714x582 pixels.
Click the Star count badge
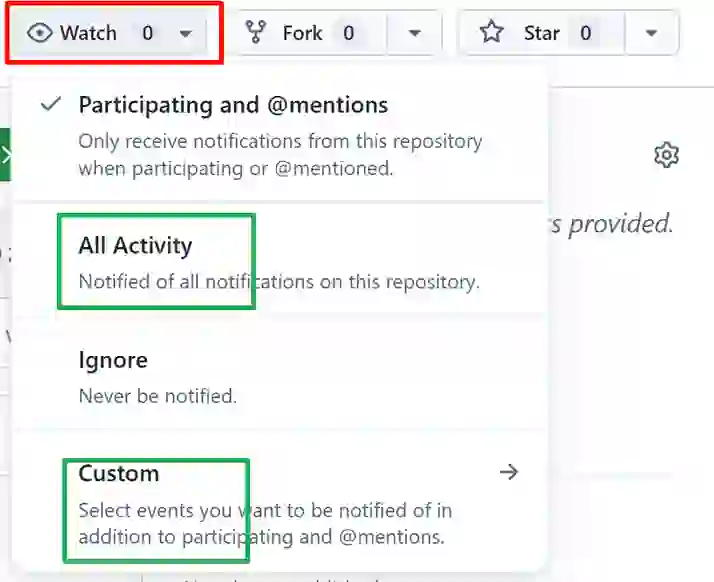586,33
